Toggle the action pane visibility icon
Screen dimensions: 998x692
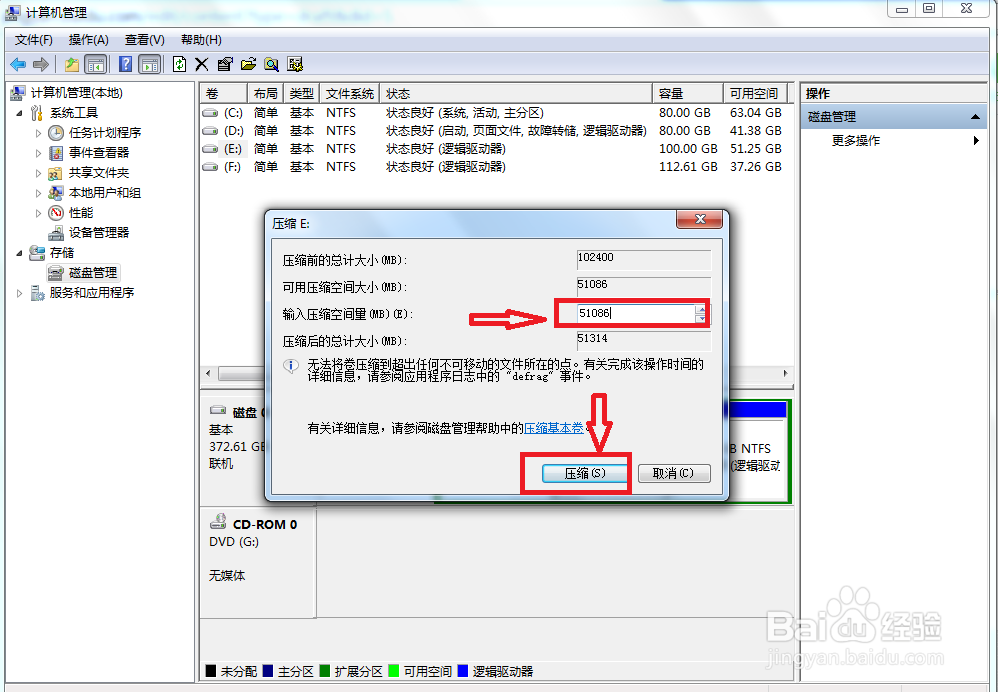pyautogui.click(x=148, y=64)
